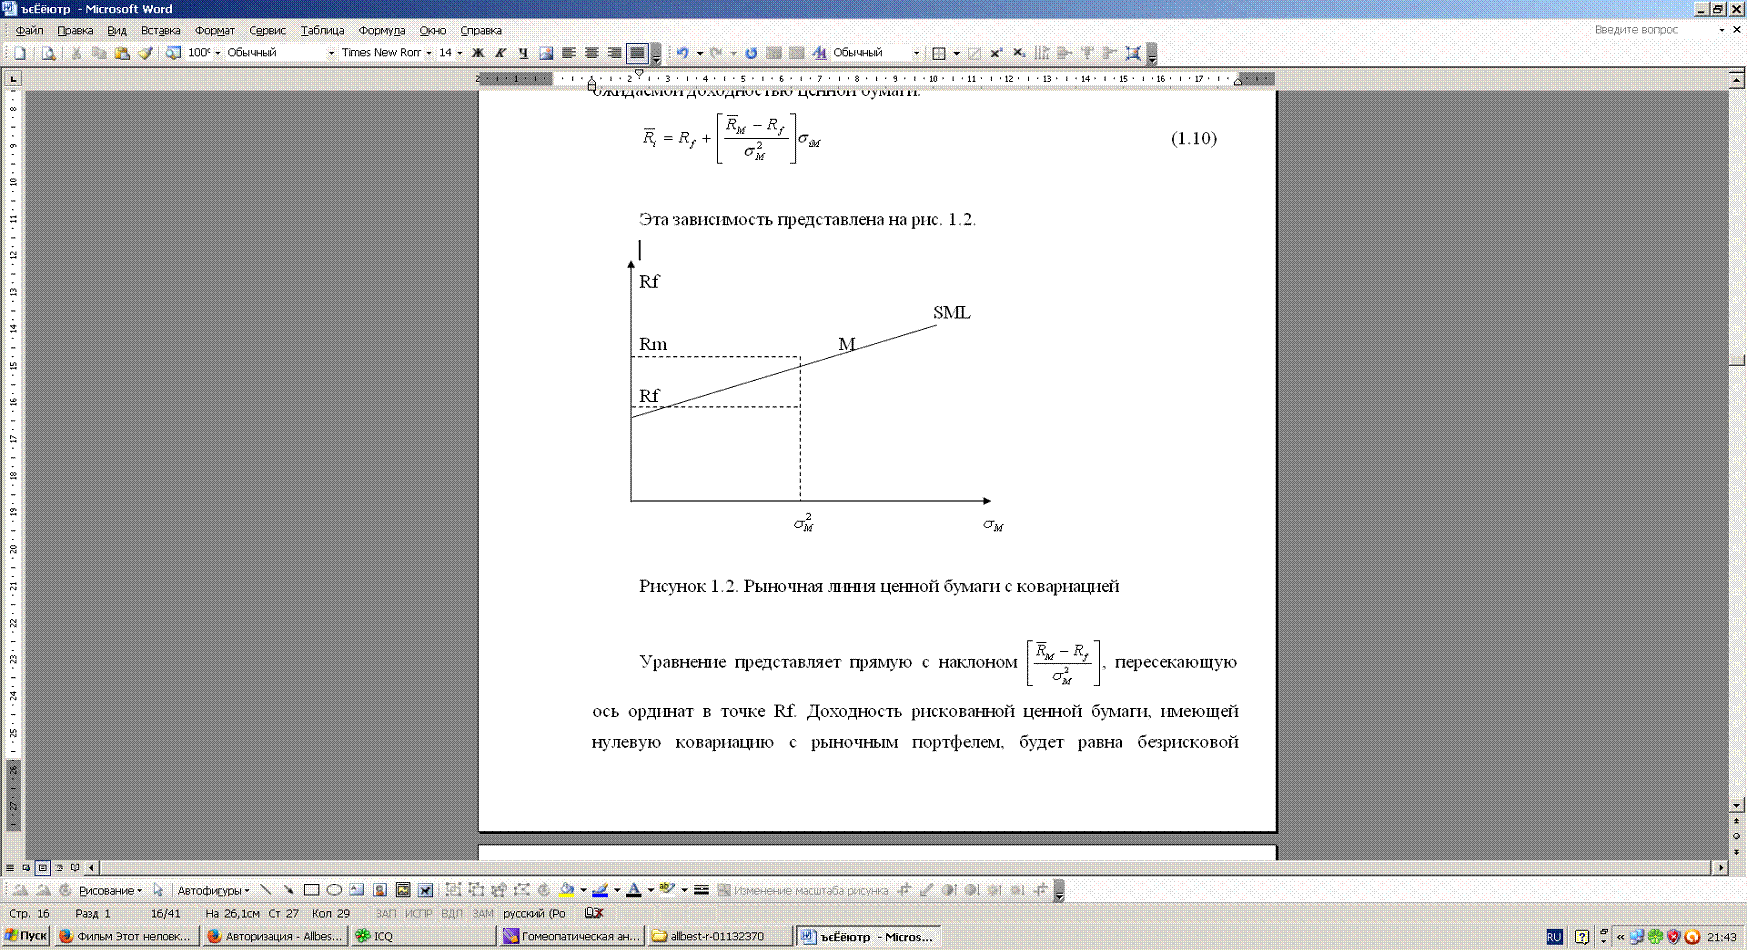Open the font color dropdown arrow
1747x950 pixels.
click(x=651, y=890)
